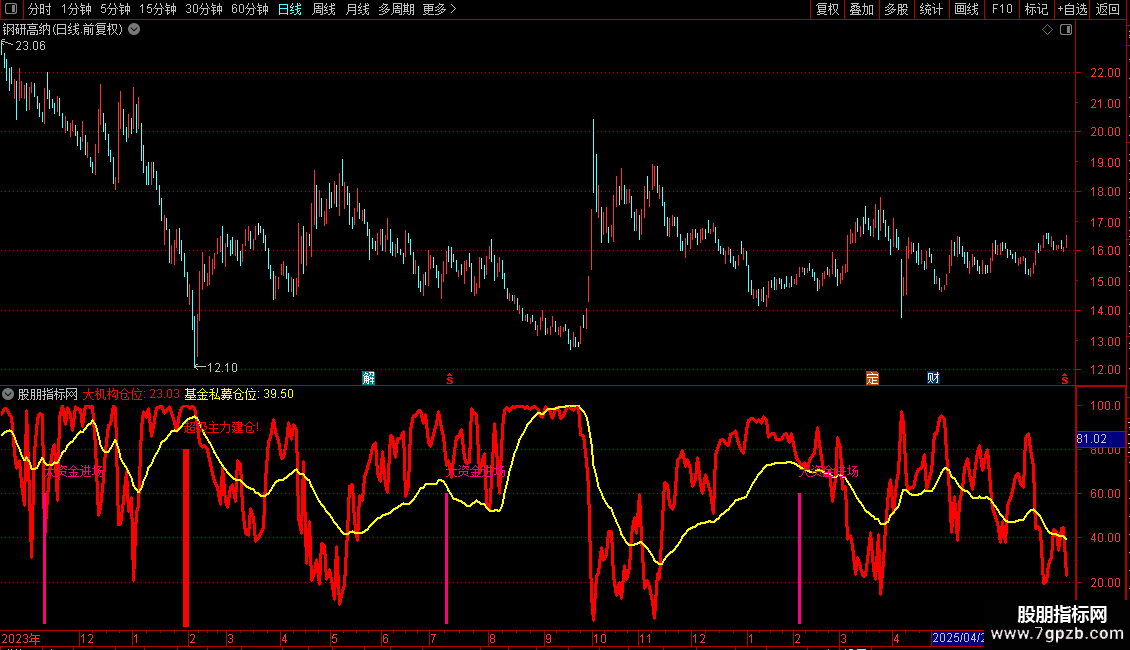Click the diamond icon above the price axis
Screen dimensions: 1130x650
coord(1047,30)
